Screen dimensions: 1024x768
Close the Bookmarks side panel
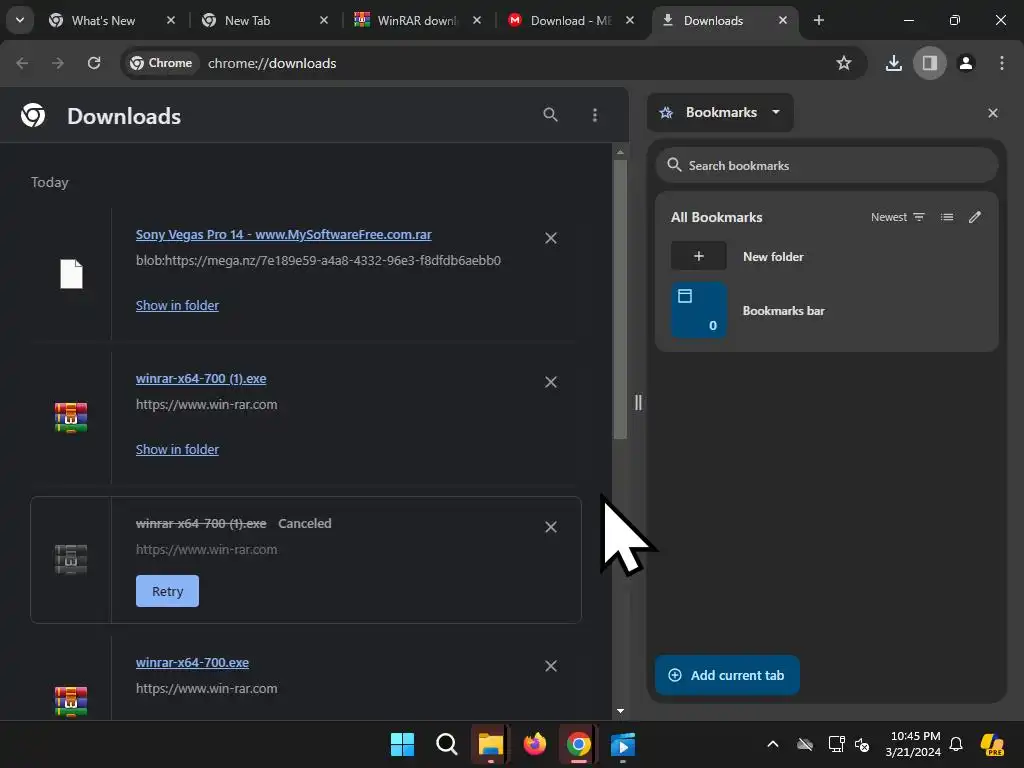pyautogui.click(x=993, y=113)
